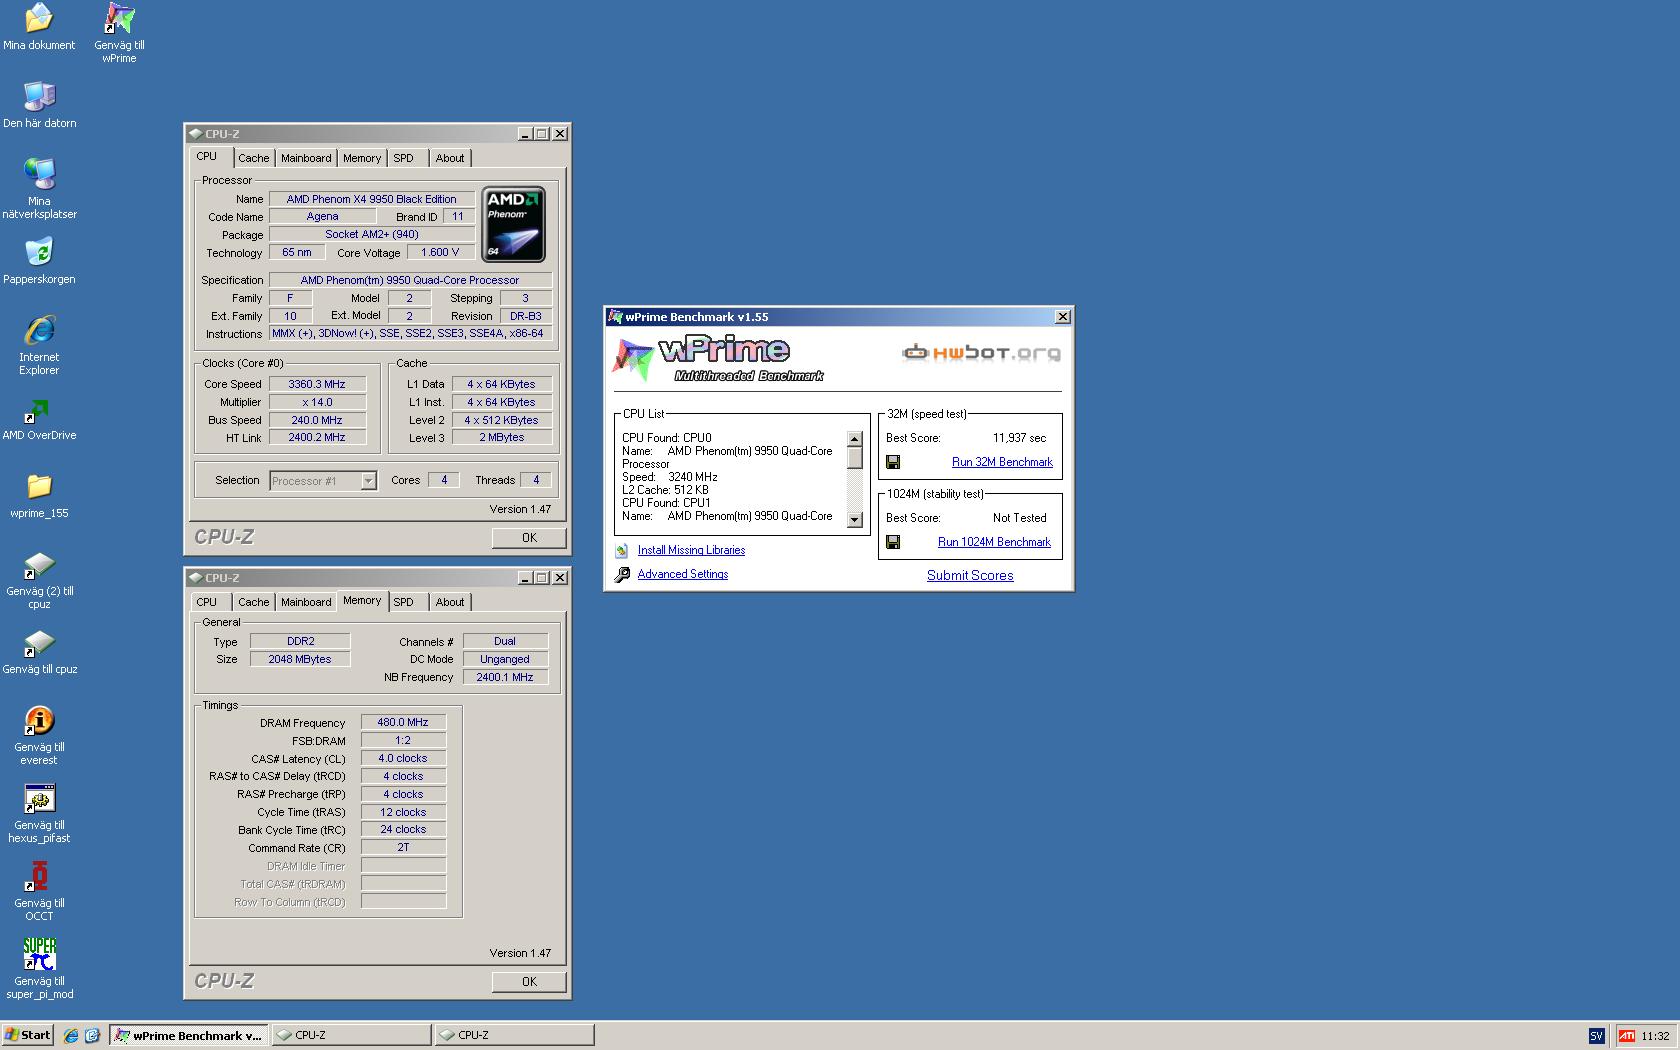Click the Run 1024M Benchmark link
The image size is (1680, 1050).
[x=994, y=542]
